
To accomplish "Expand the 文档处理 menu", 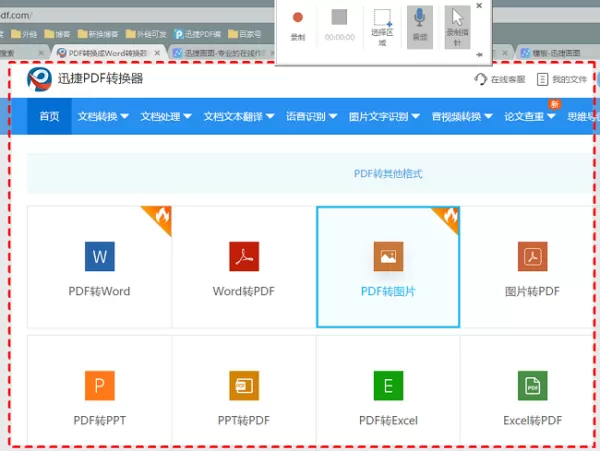I will (x=166, y=116).
